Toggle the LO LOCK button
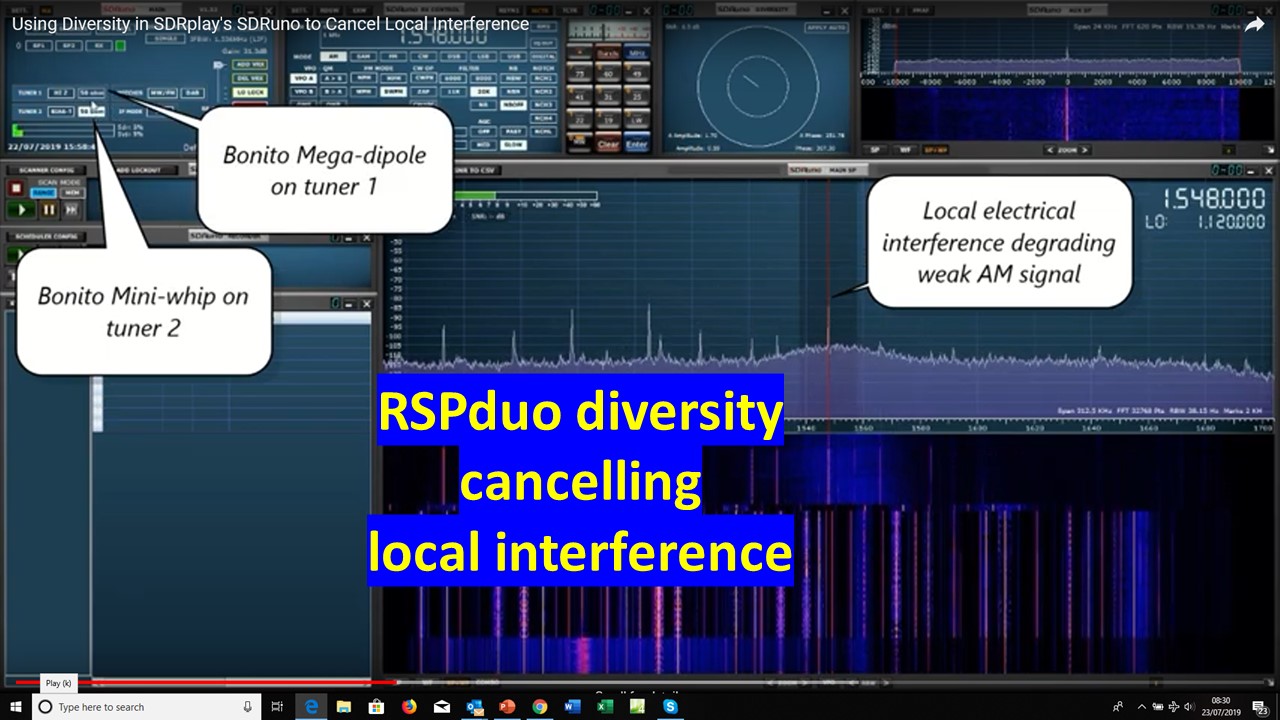 [250, 92]
